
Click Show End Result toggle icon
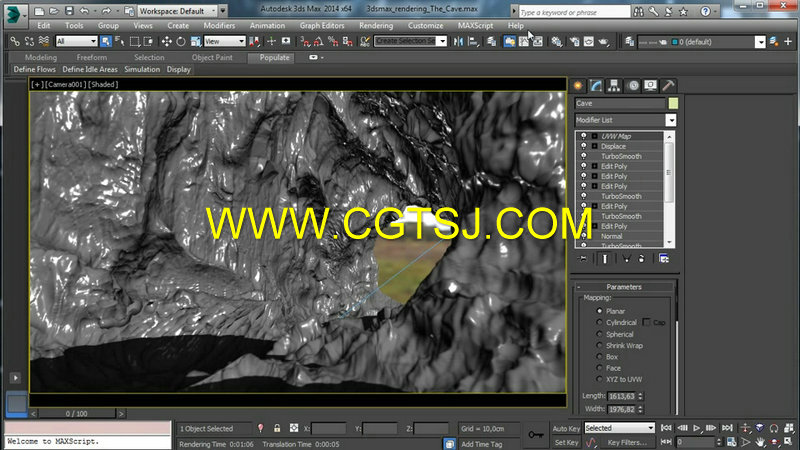click(x=605, y=259)
